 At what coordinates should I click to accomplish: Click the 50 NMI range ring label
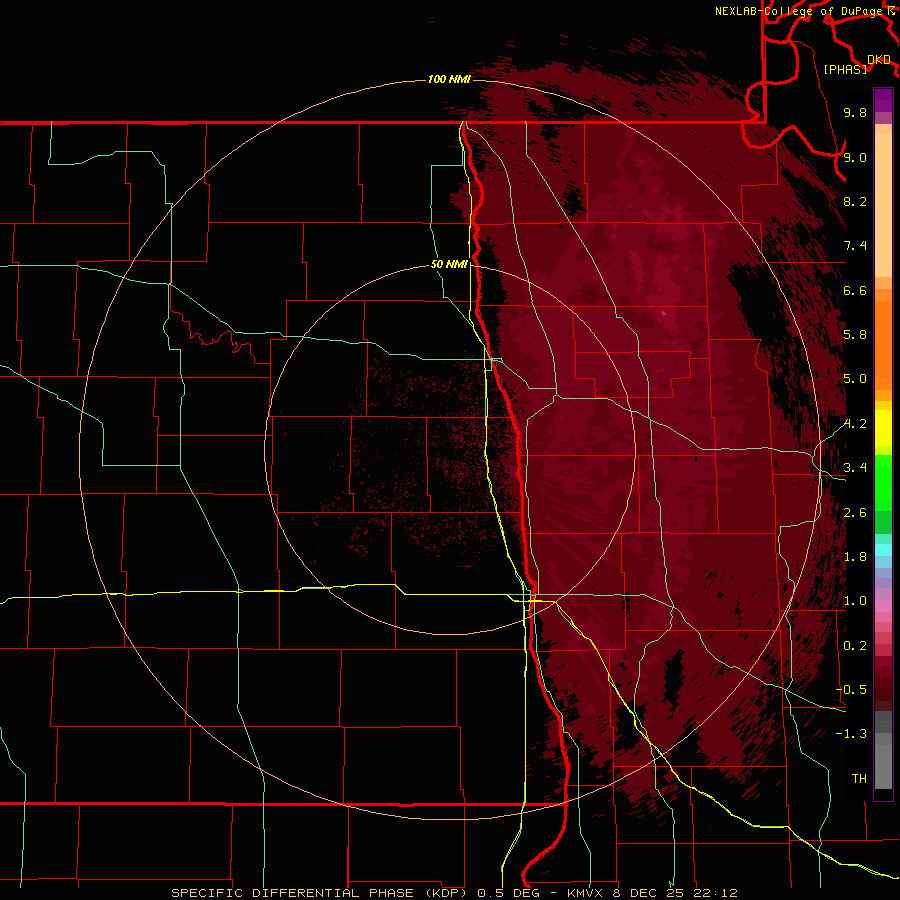[x=449, y=264]
